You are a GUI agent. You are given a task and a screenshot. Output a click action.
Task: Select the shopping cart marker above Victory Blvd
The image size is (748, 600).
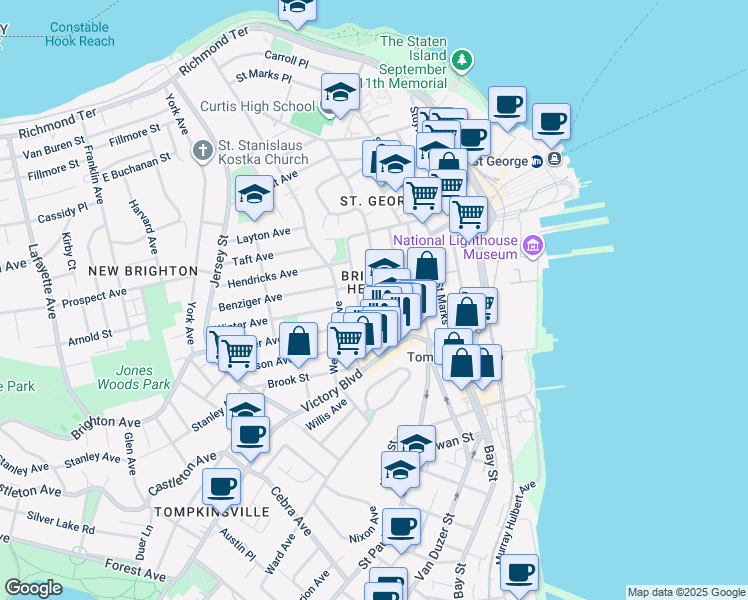coord(347,342)
